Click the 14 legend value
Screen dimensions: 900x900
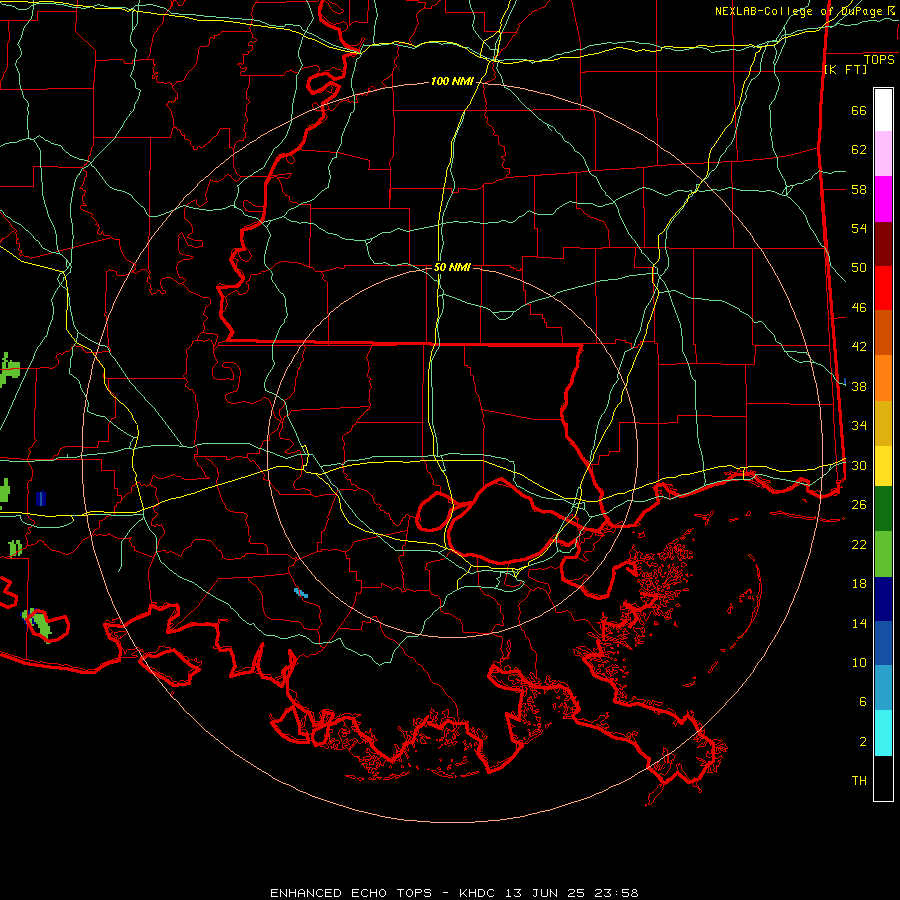tap(859, 623)
